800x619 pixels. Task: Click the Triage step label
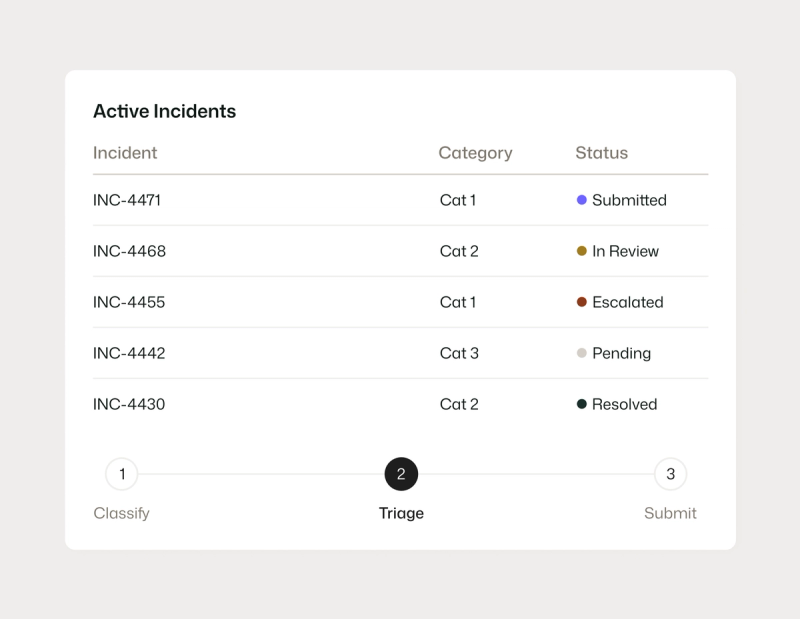(x=401, y=513)
